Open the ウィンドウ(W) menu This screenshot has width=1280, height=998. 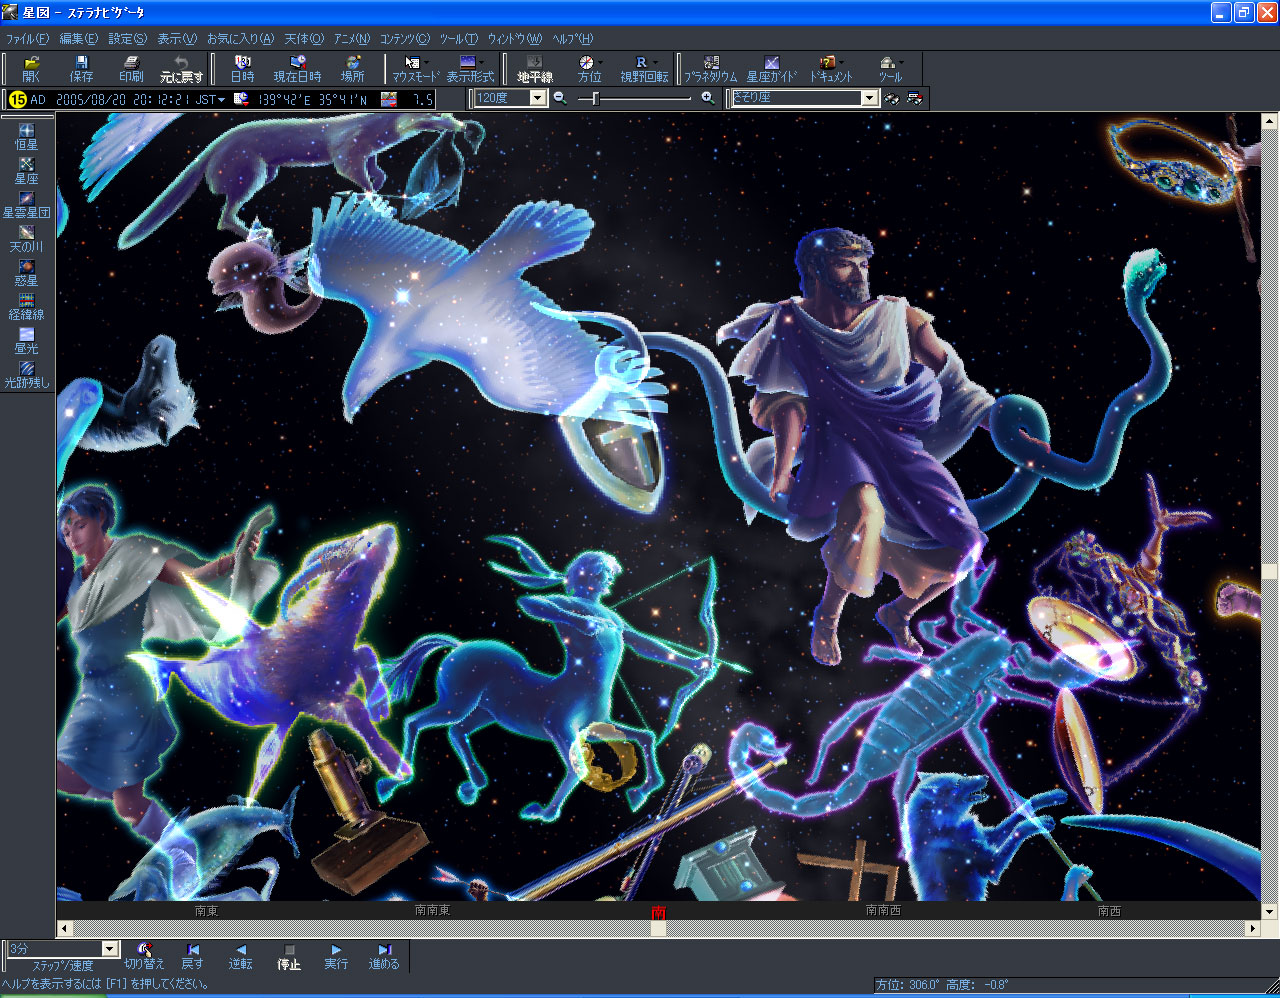pyautogui.click(x=514, y=39)
